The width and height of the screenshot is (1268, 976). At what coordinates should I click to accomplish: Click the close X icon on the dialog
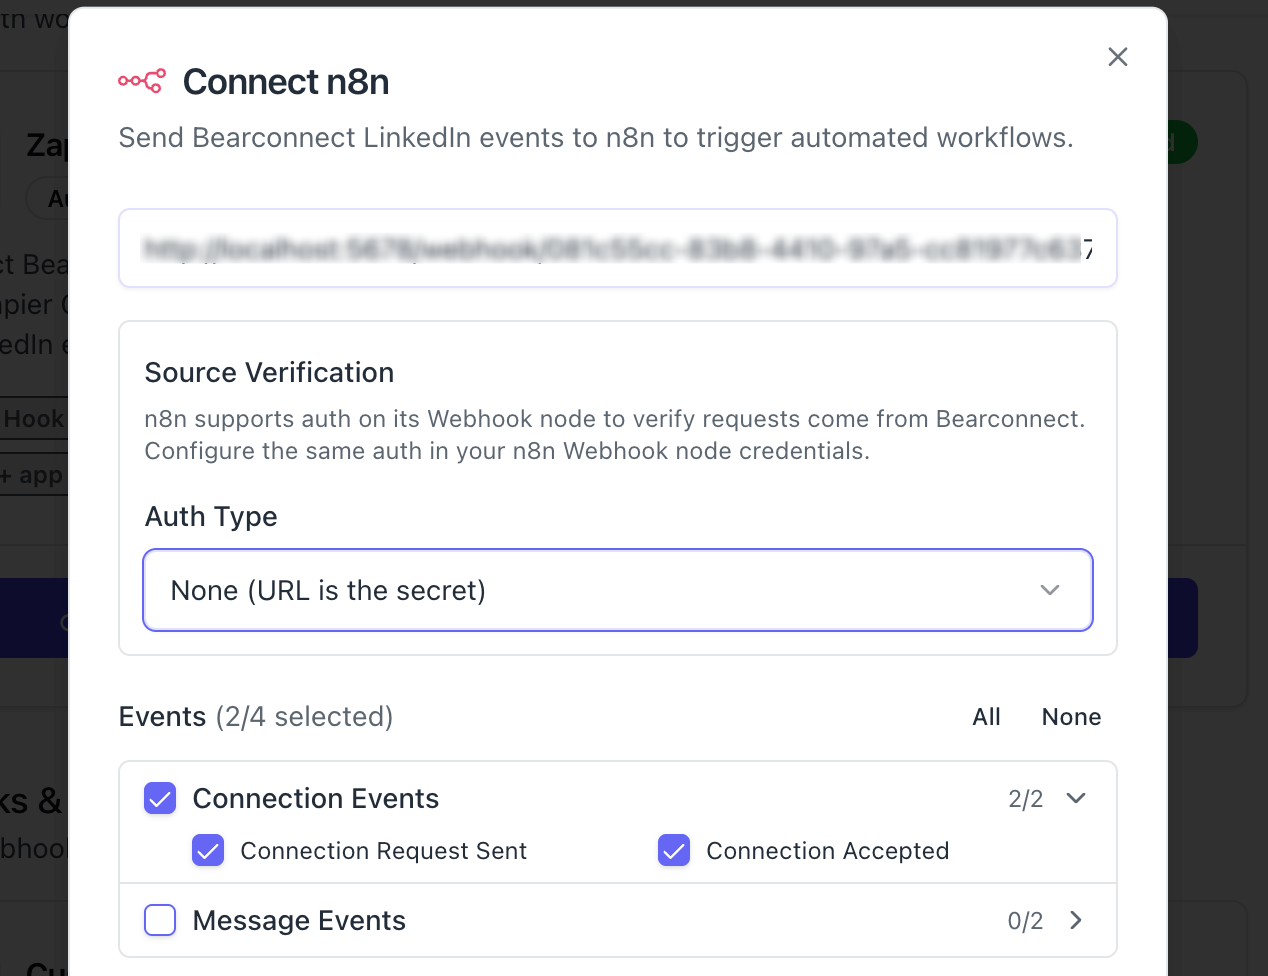(x=1117, y=57)
